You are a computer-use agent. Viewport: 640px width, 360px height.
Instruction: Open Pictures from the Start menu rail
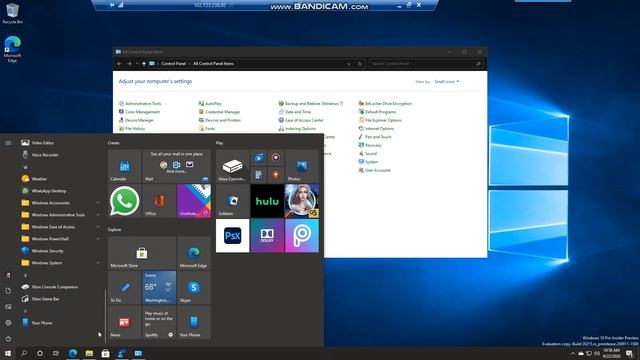pyautogui.click(x=8, y=307)
